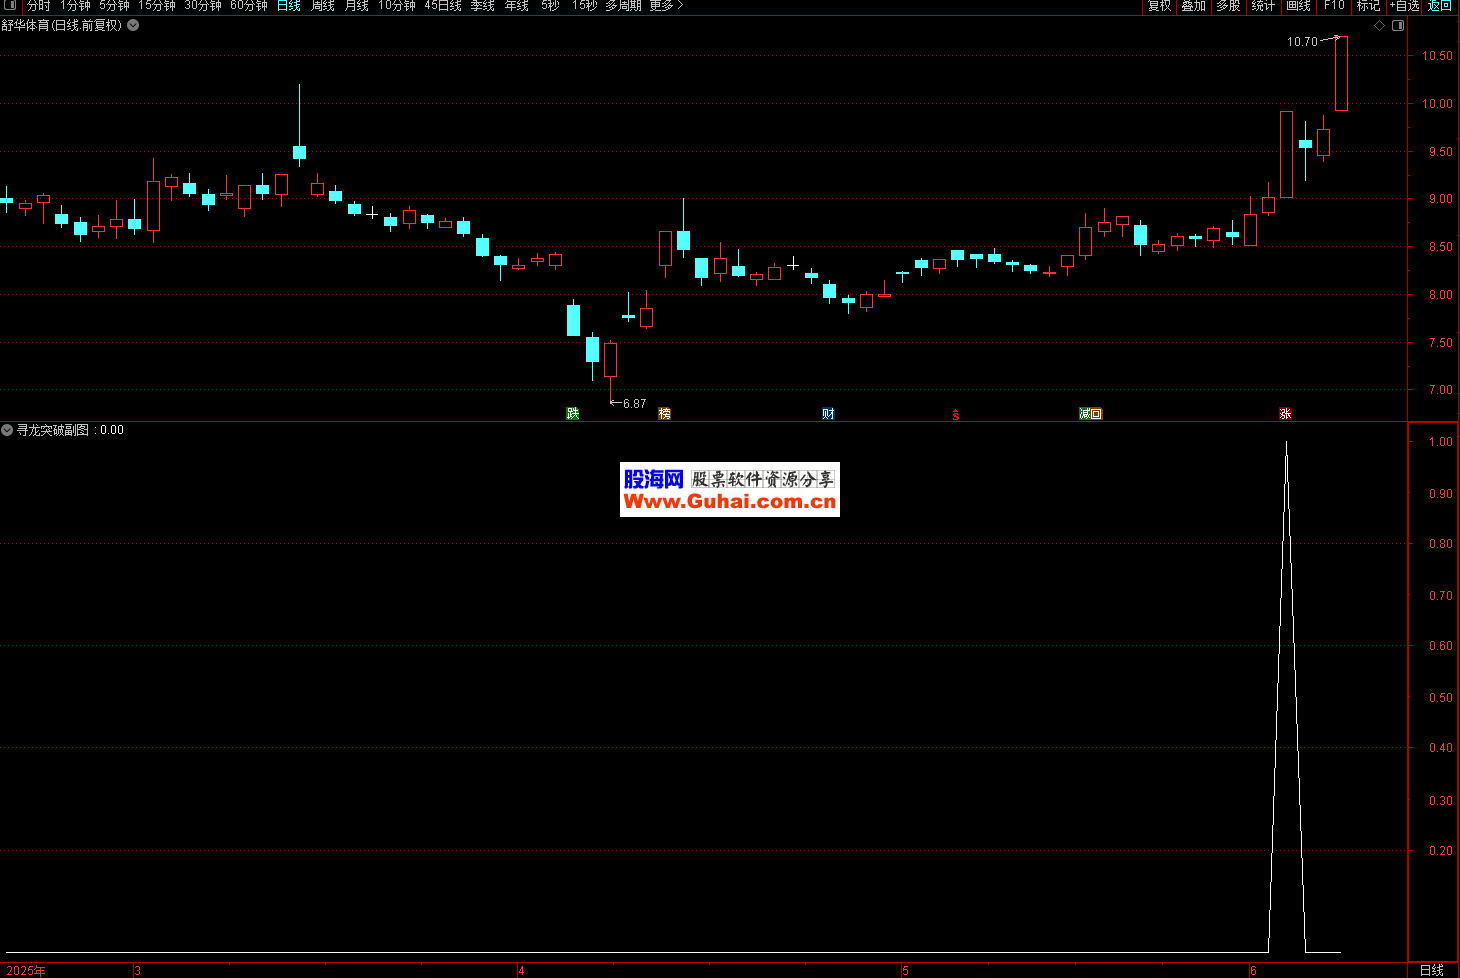1460x978 pixels.
Task: Click the 1.00 indicator axis label
Action: (x=1441, y=442)
